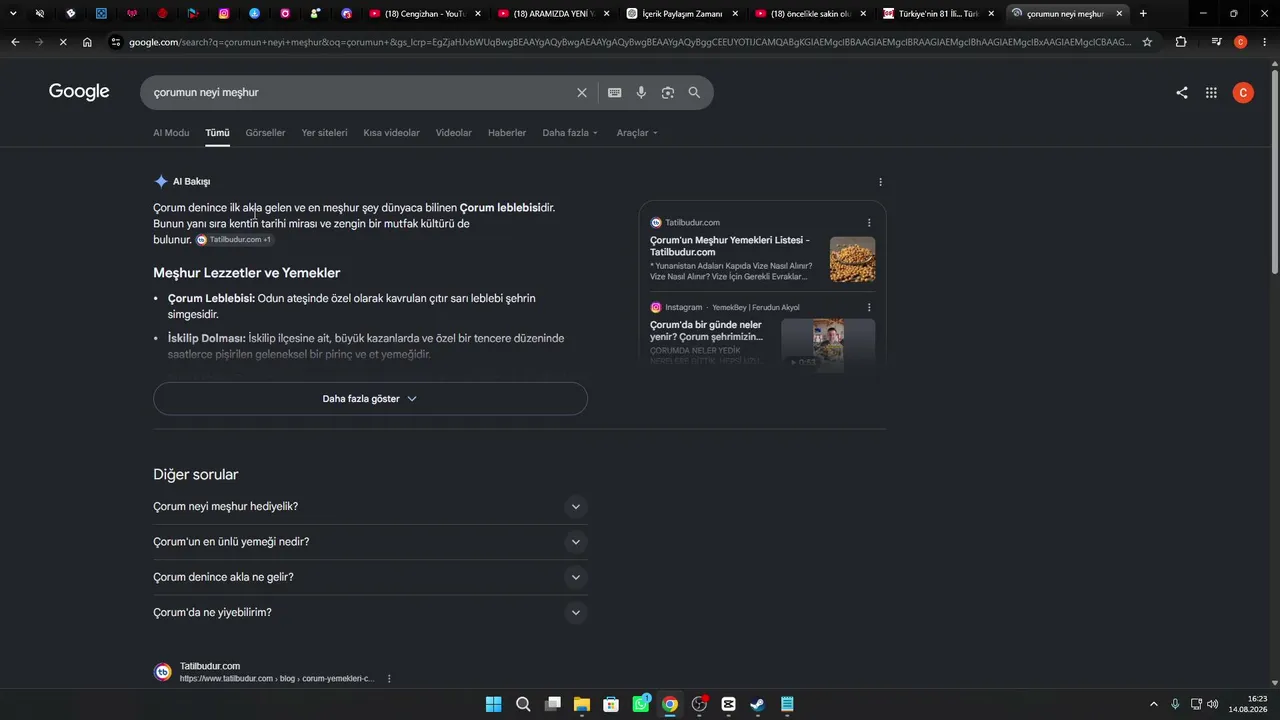
Task: Open the 'Araçlar' tools dropdown
Action: [637, 133]
